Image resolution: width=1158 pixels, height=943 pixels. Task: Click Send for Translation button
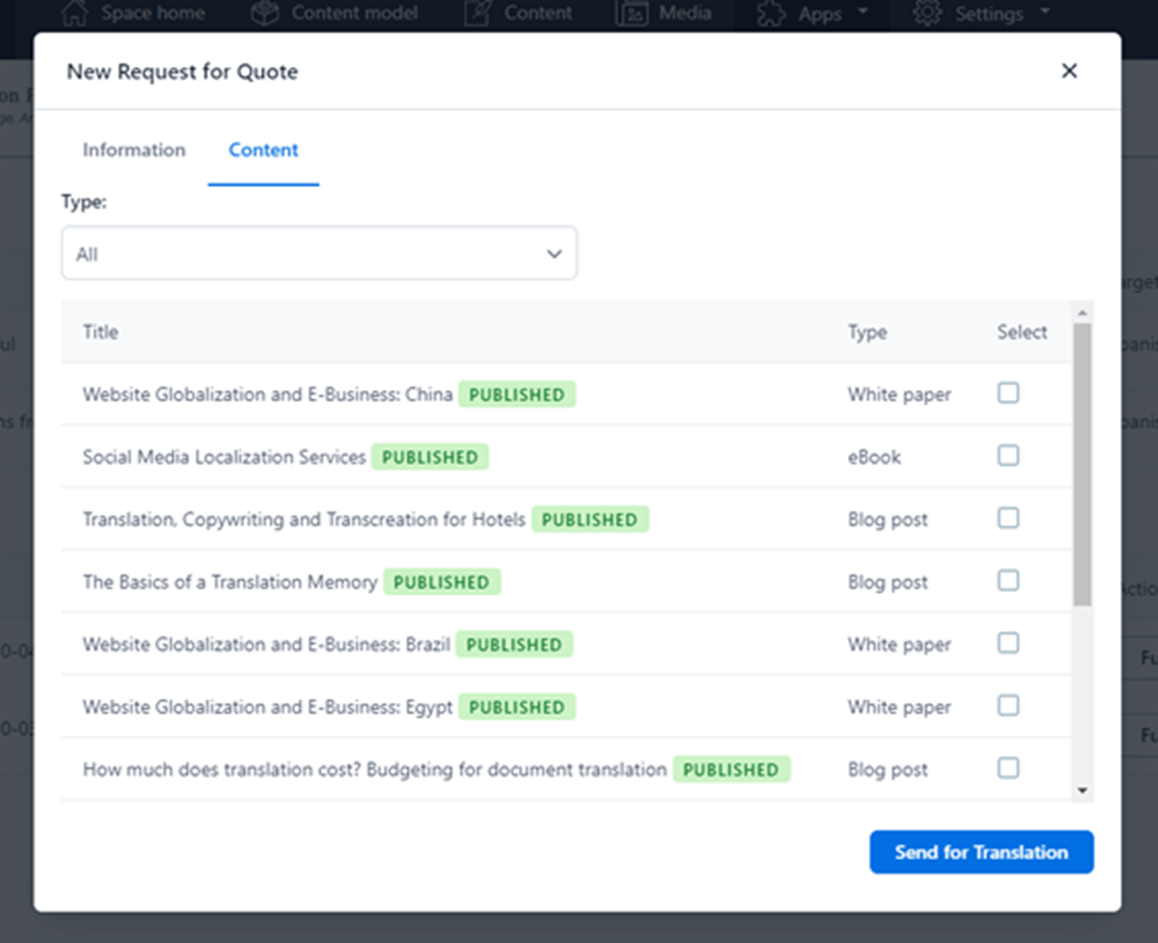(981, 852)
